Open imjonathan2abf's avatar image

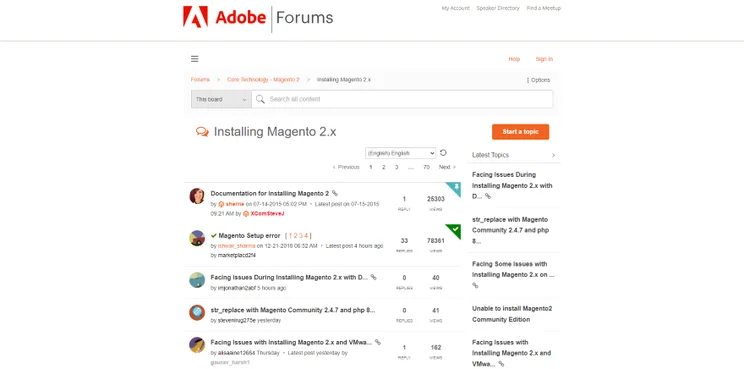(x=197, y=280)
